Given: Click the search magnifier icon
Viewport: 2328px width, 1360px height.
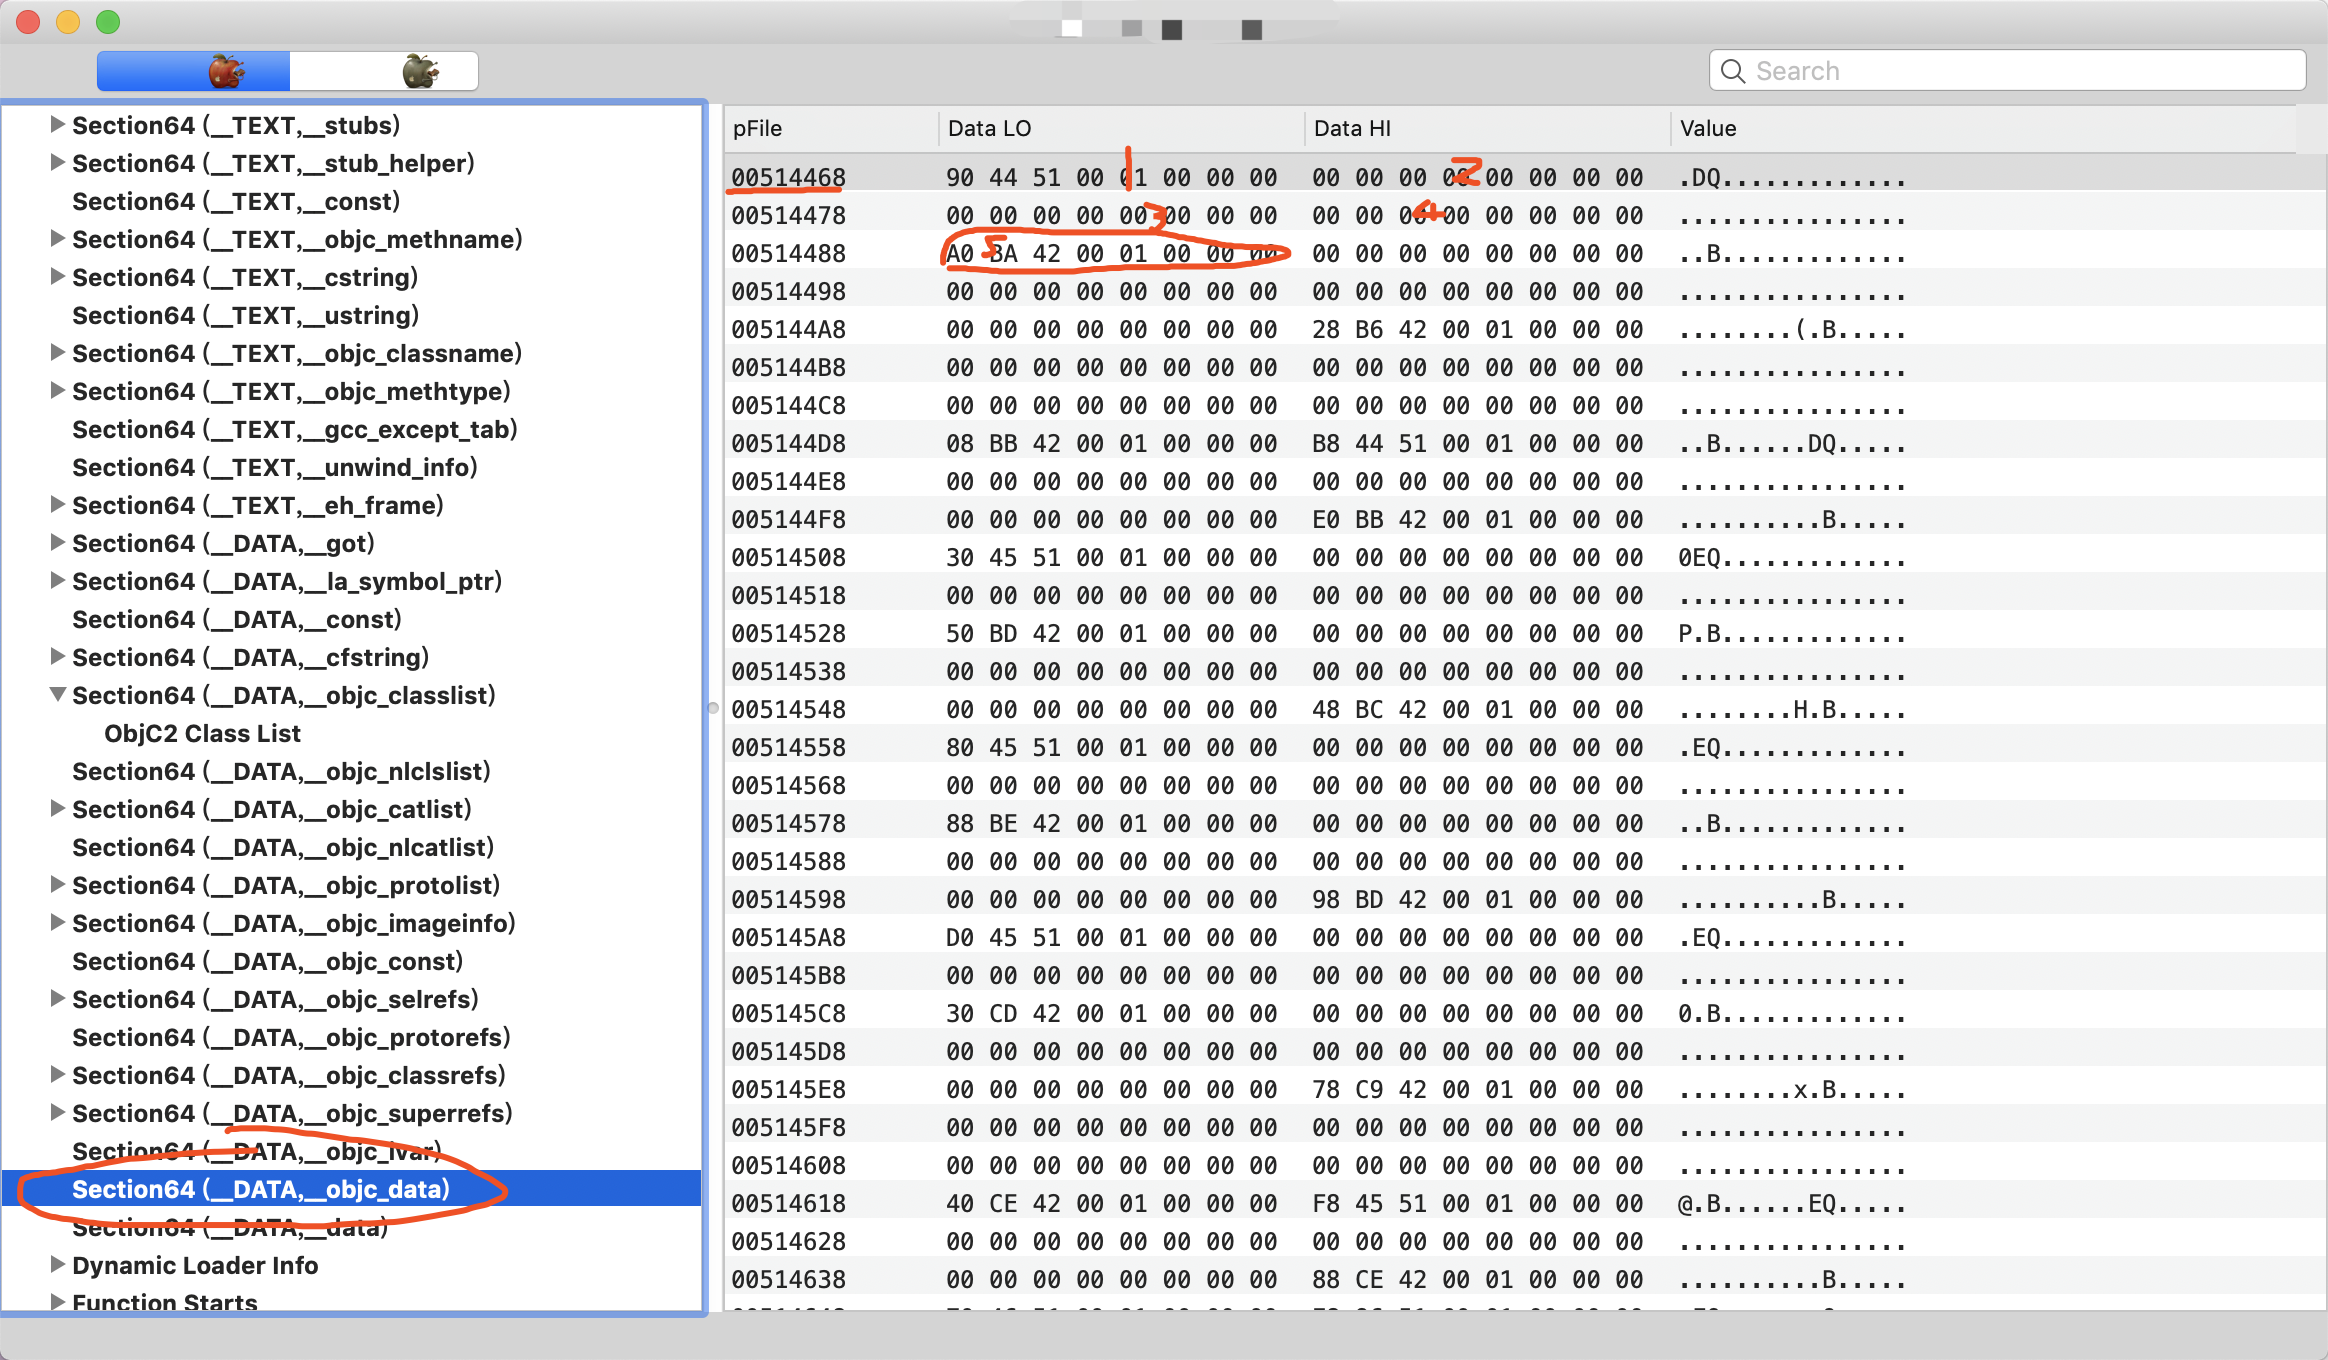Looking at the screenshot, I should click(1733, 71).
